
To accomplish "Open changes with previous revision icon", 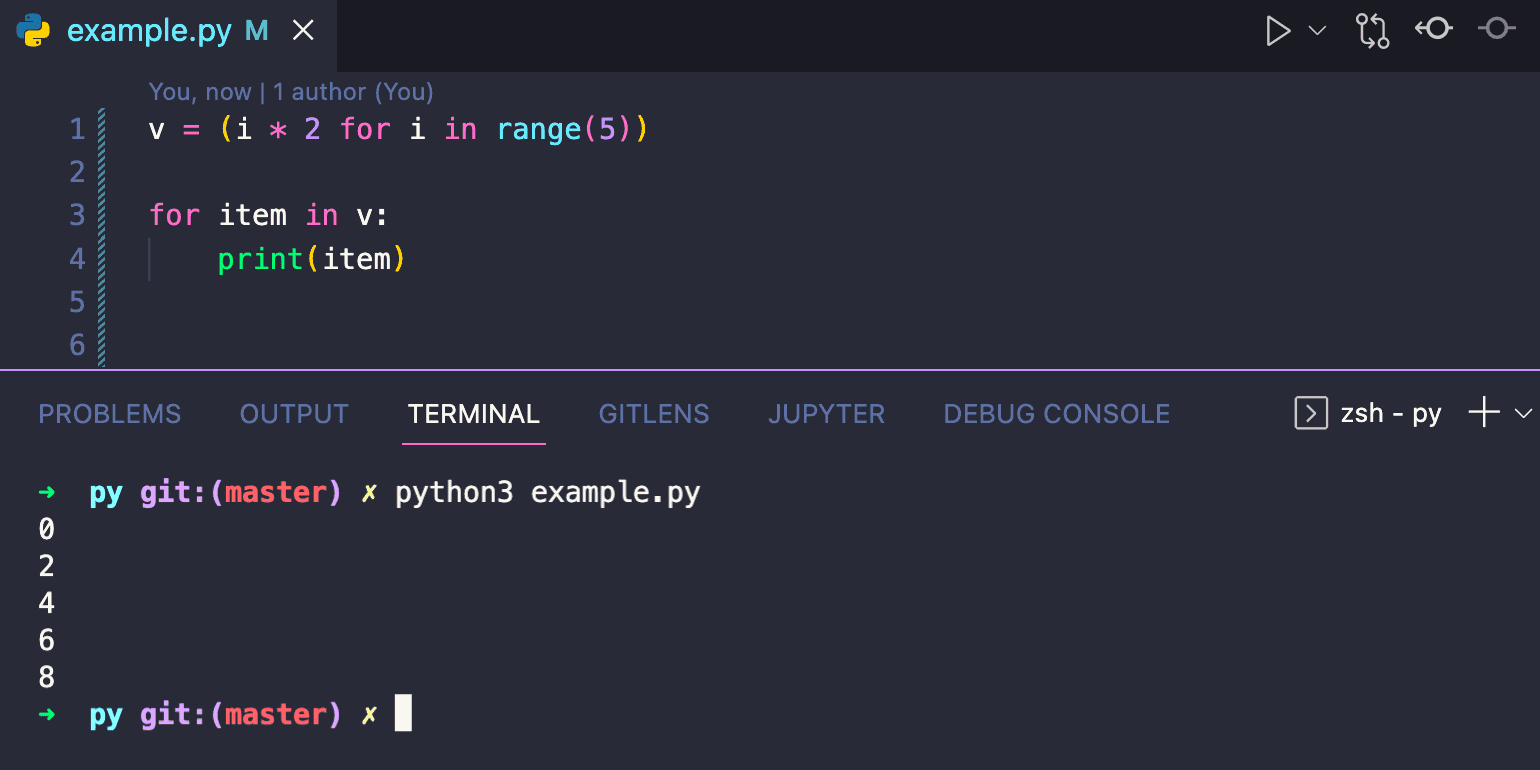I will coord(1434,31).
